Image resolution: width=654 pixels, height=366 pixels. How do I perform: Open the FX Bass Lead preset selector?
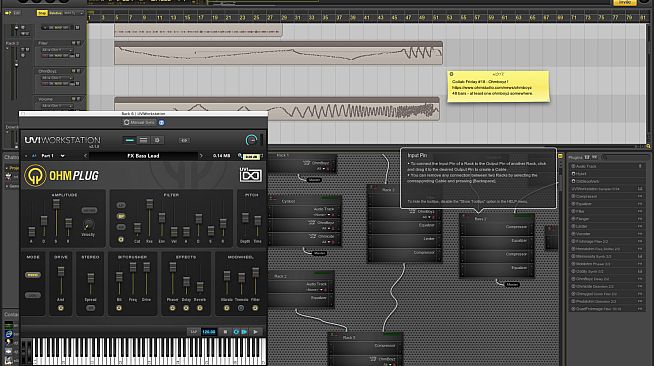[x=143, y=155]
